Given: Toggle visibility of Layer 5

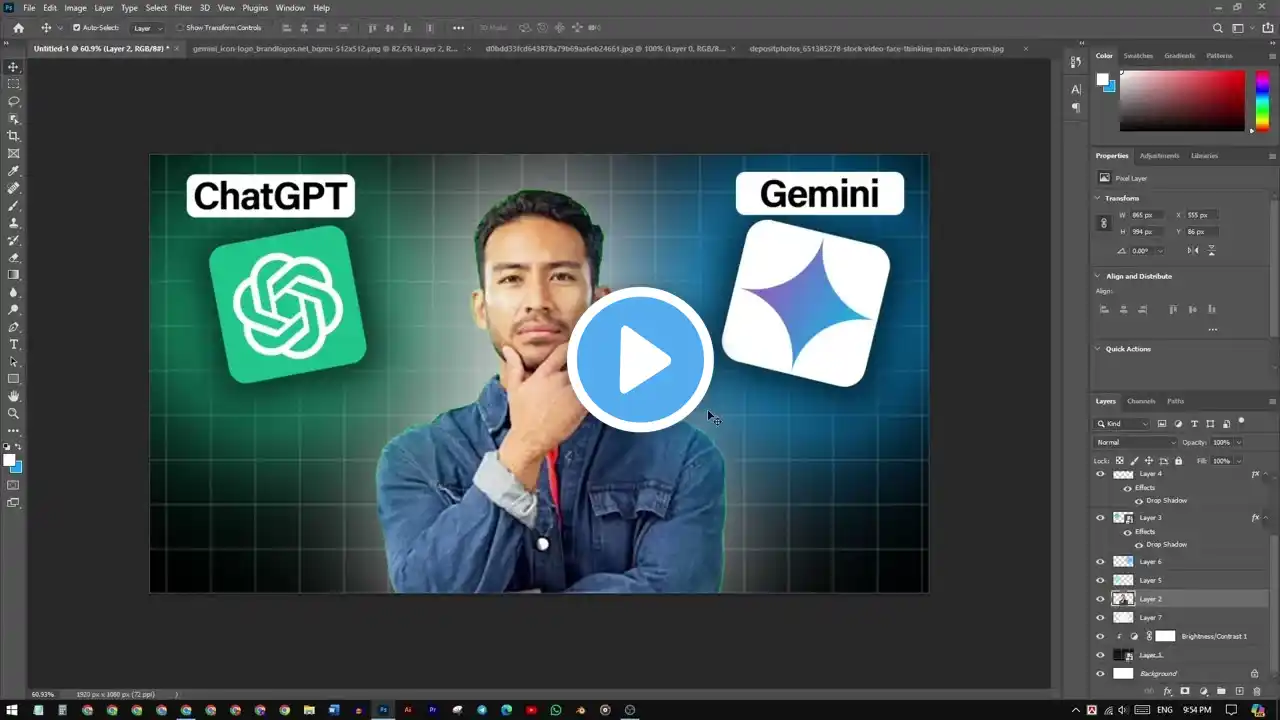Looking at the screenshot, I should tap(1101, 580).
